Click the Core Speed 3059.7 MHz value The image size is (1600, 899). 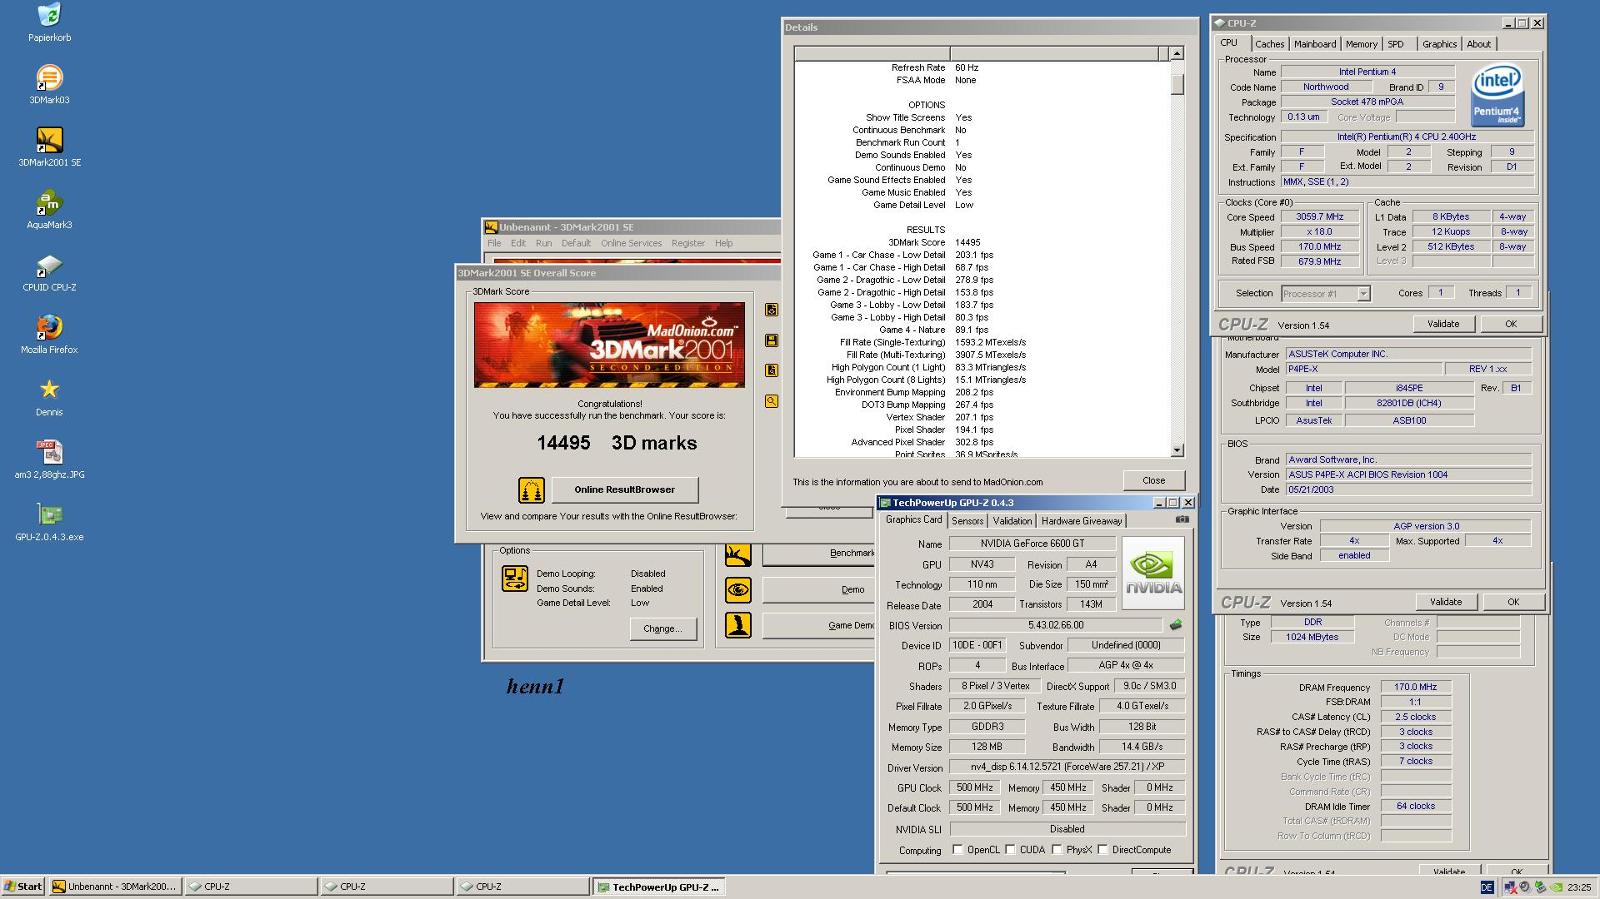pos(1320,217)
